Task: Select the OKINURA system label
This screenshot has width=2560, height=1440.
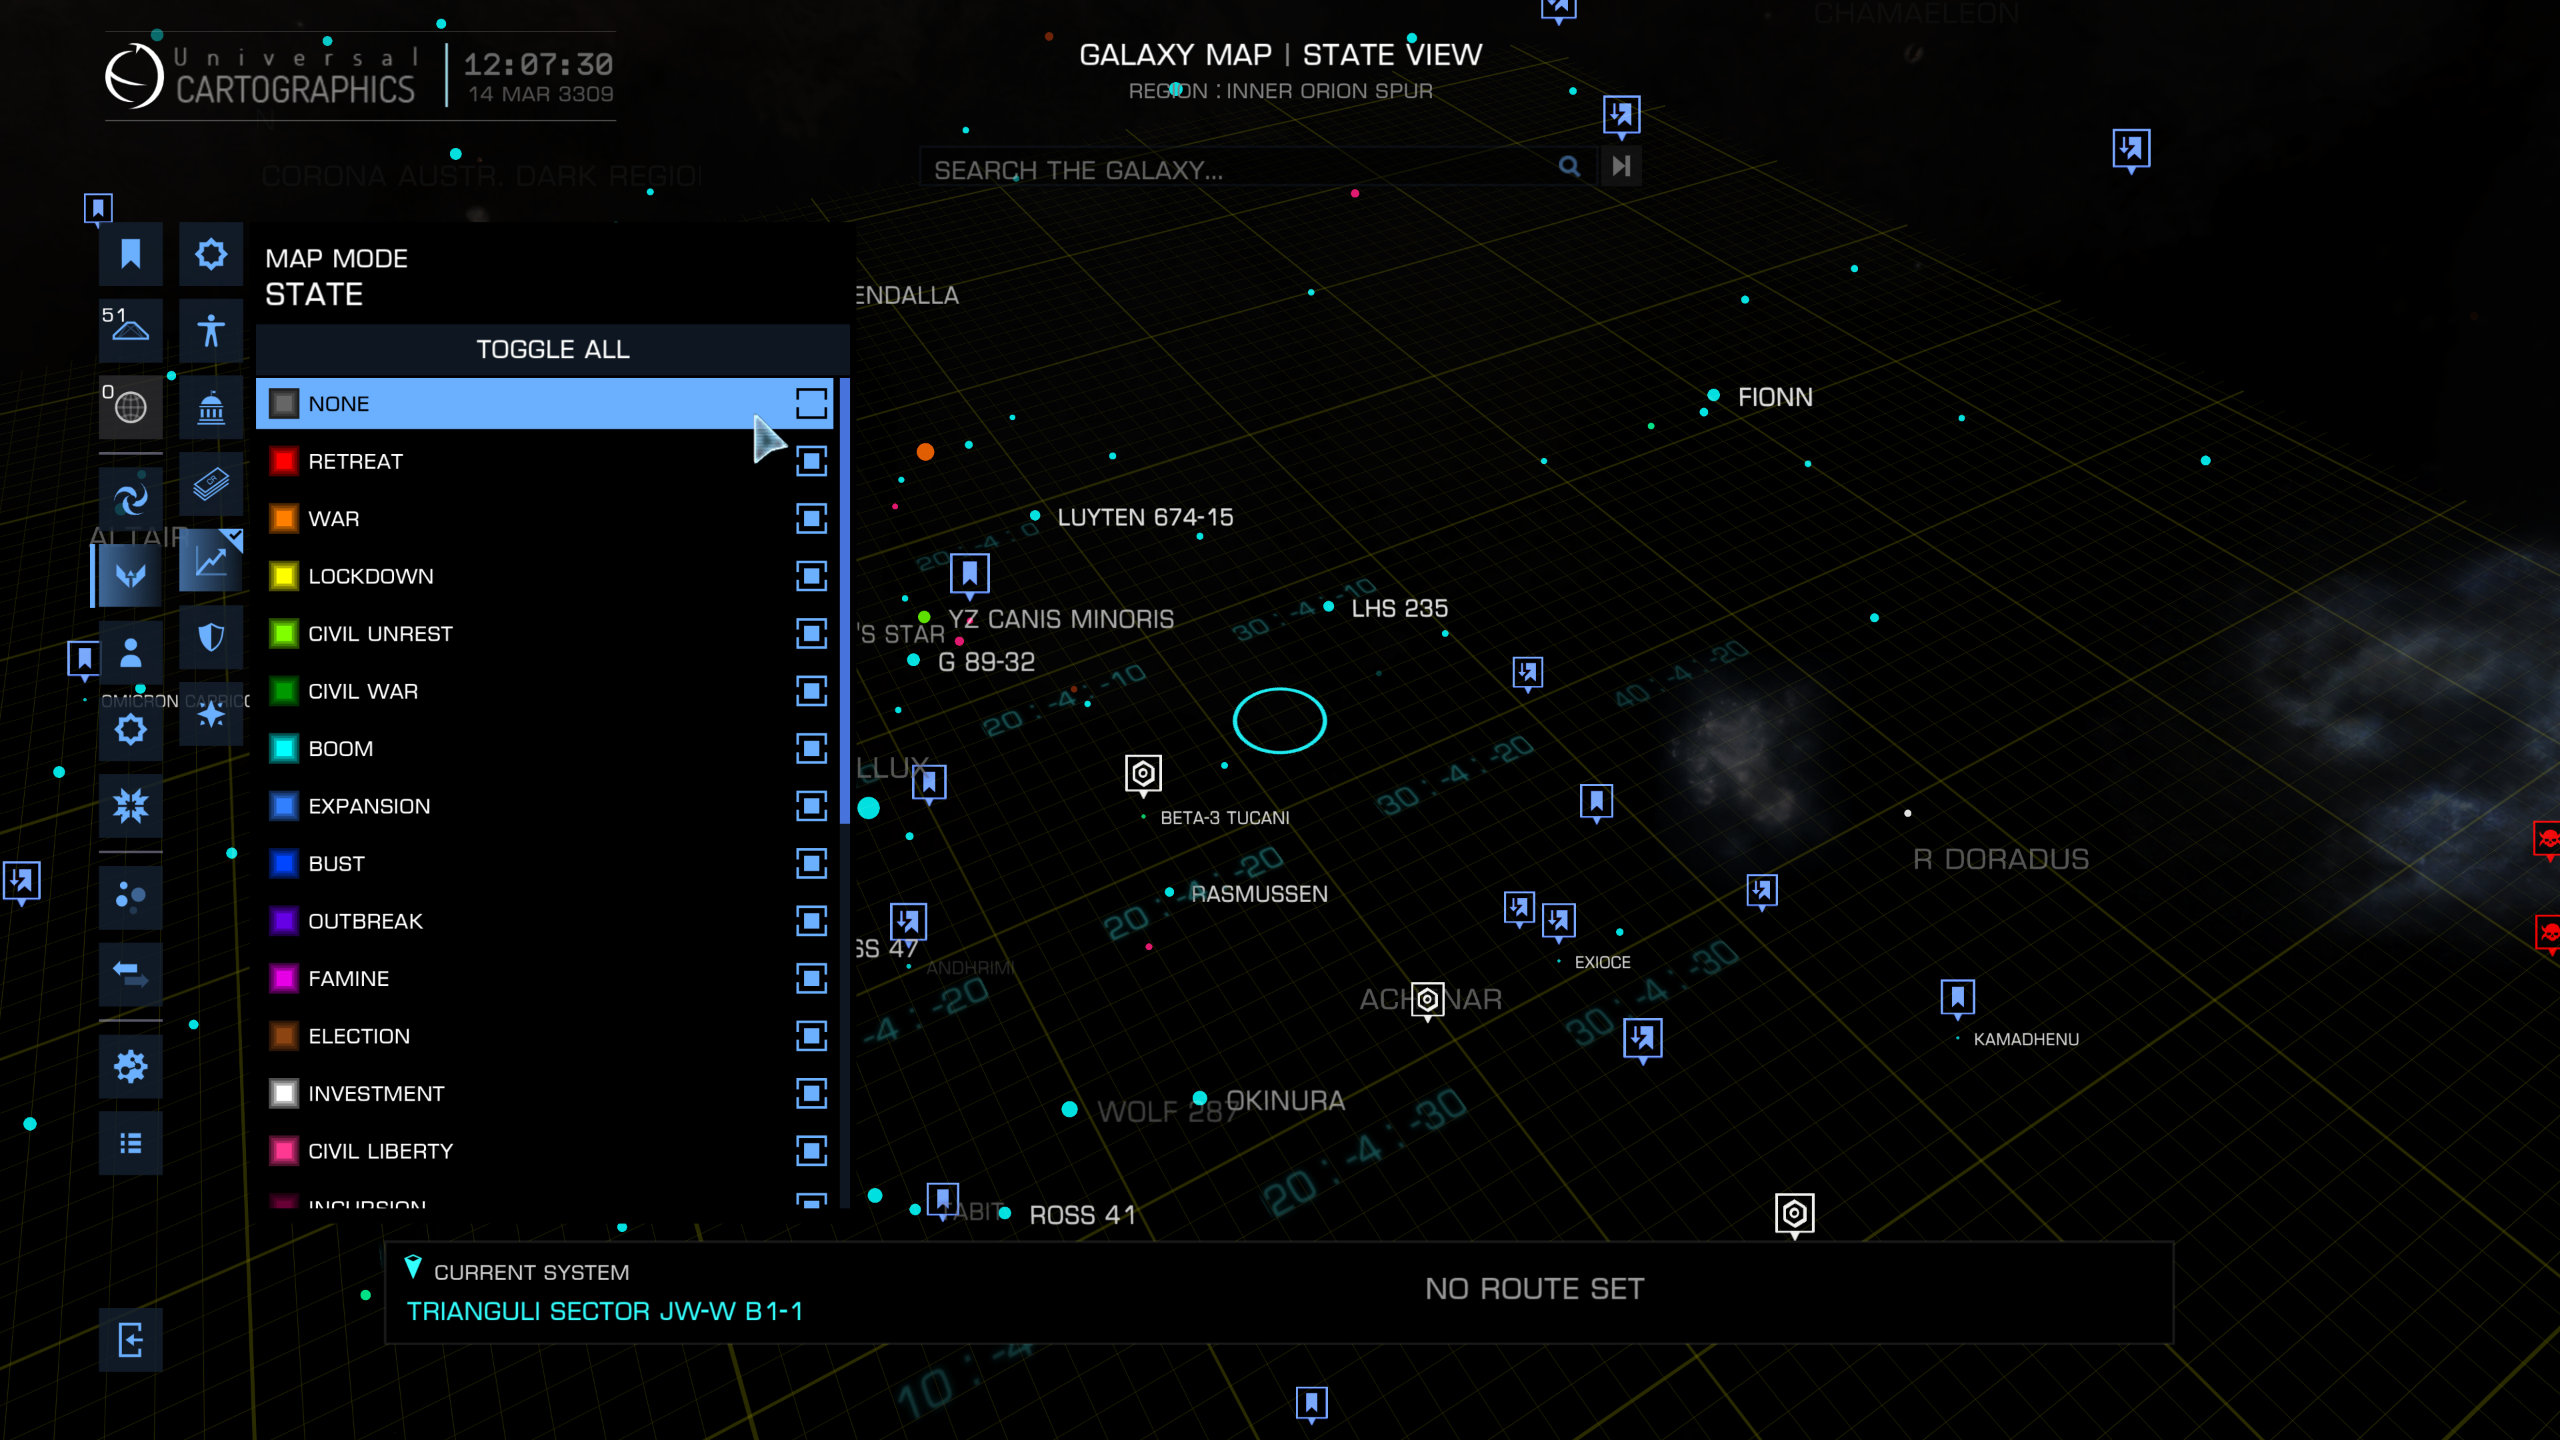Action: 1285,1101
